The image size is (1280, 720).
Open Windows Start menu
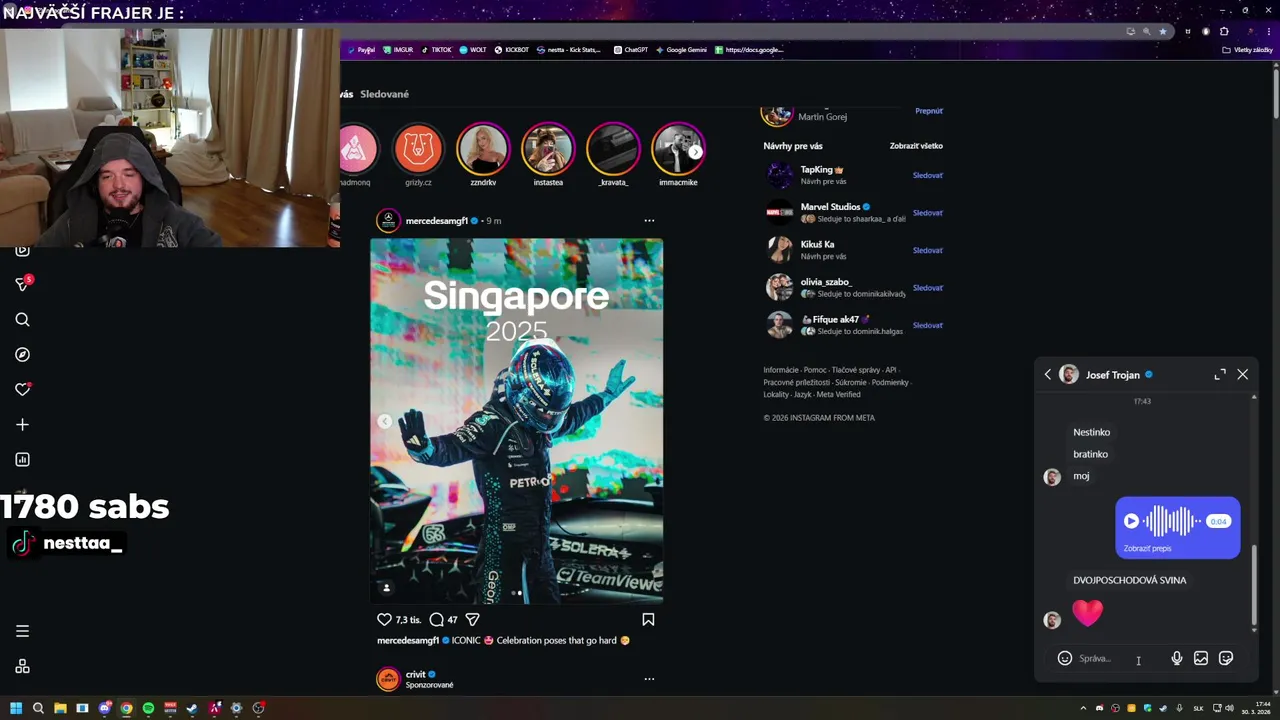(x=16, y=708)
